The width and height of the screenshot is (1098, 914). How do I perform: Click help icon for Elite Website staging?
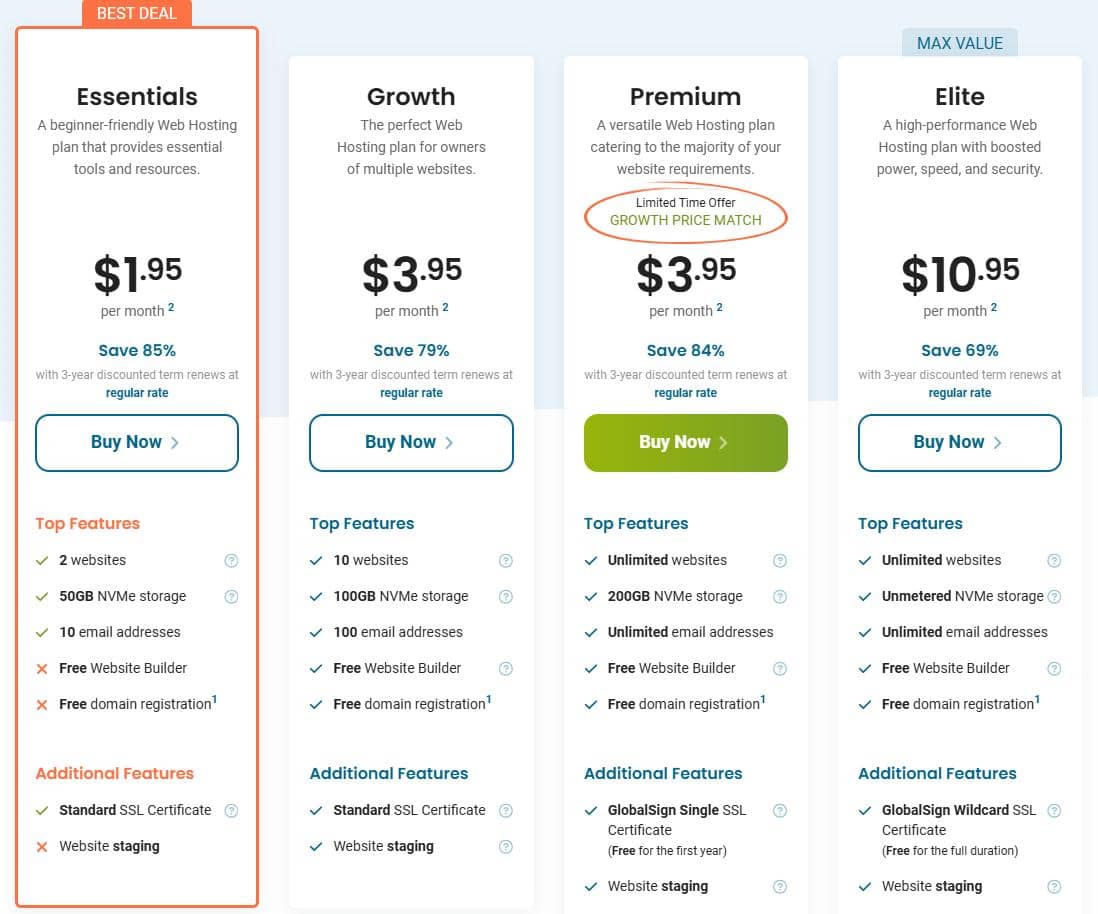(1054, 886)
